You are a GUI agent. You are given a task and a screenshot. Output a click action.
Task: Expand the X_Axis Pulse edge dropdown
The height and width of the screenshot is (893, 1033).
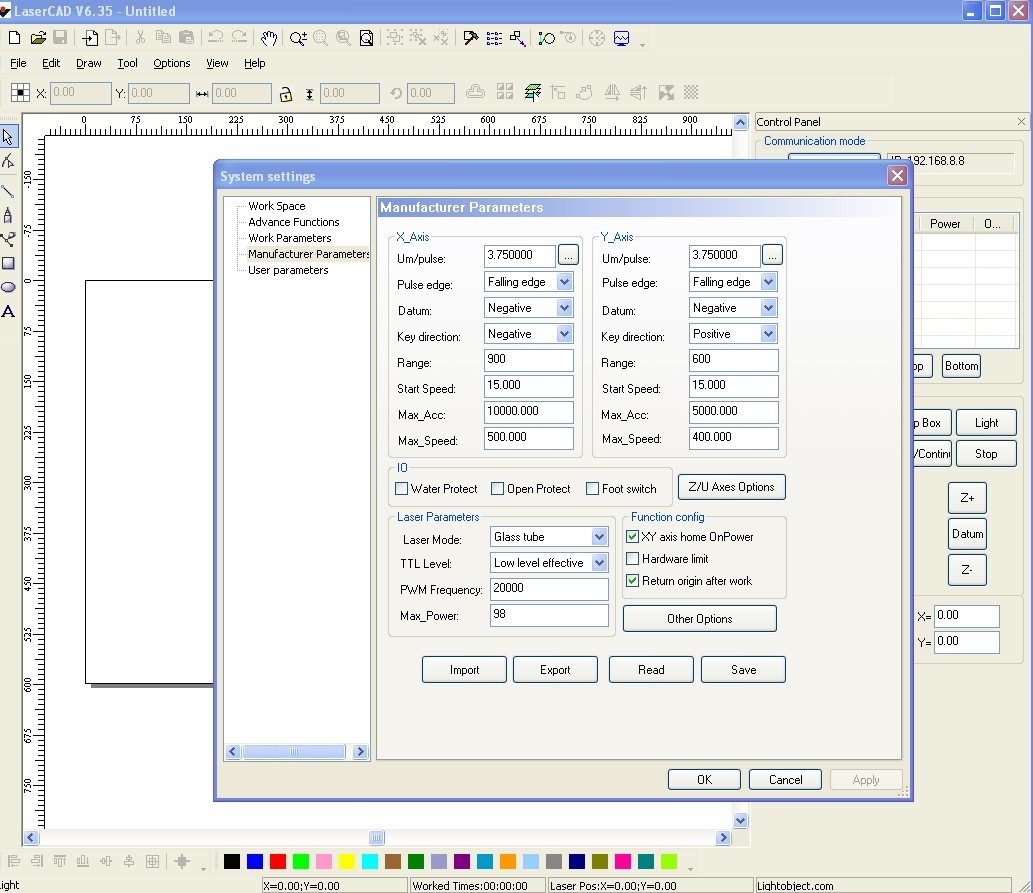564,282
